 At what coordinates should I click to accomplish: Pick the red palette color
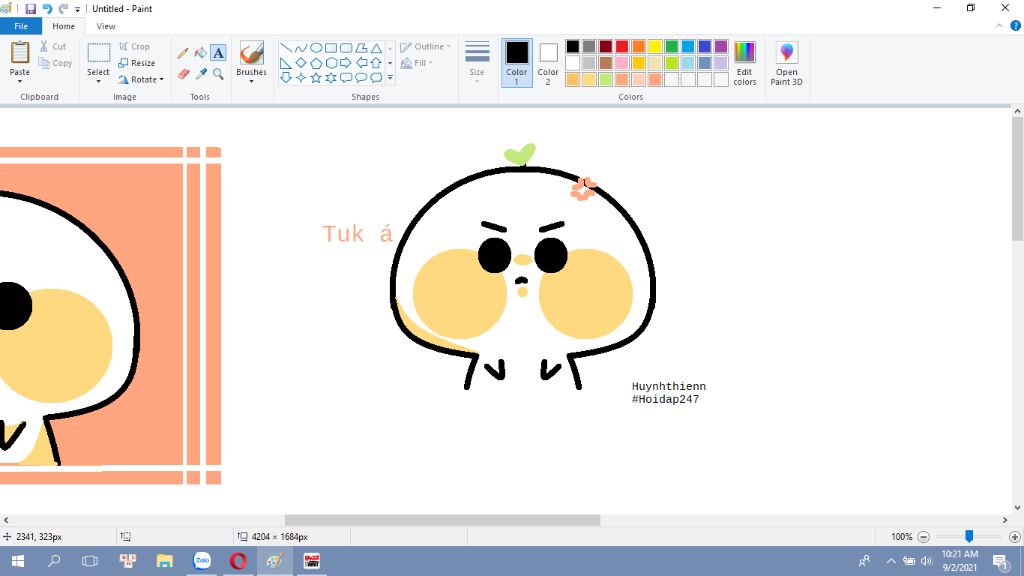pos(622,46)
